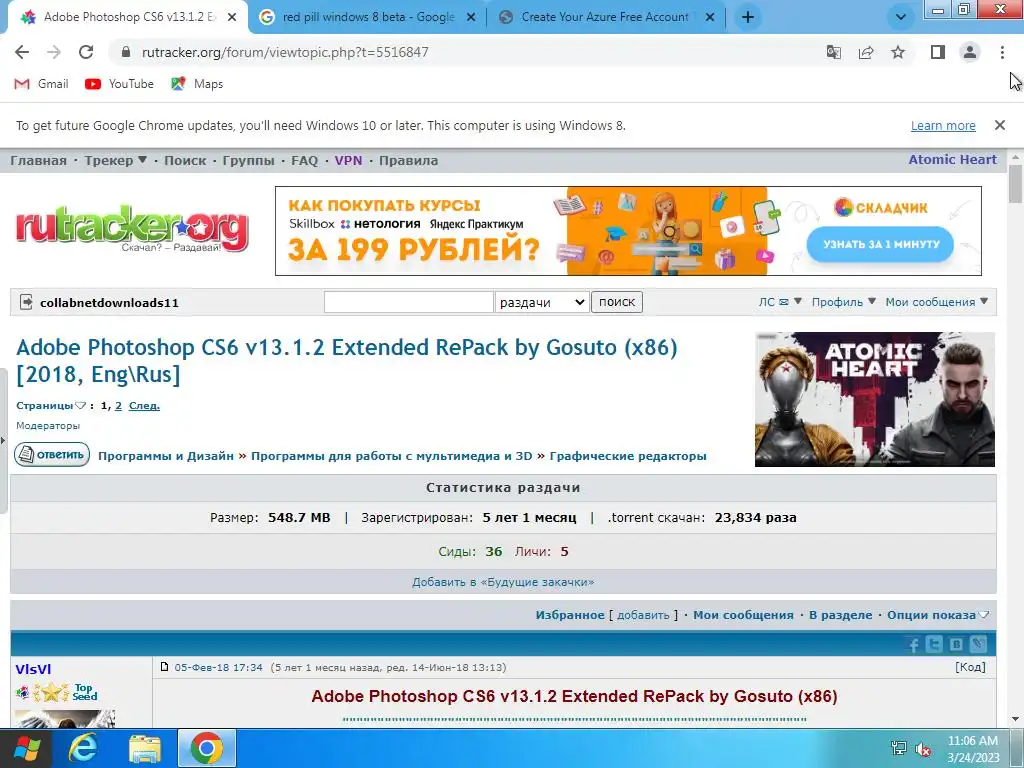Open the Chrome side panel icon
The image size is (1024, 768).
938,52
